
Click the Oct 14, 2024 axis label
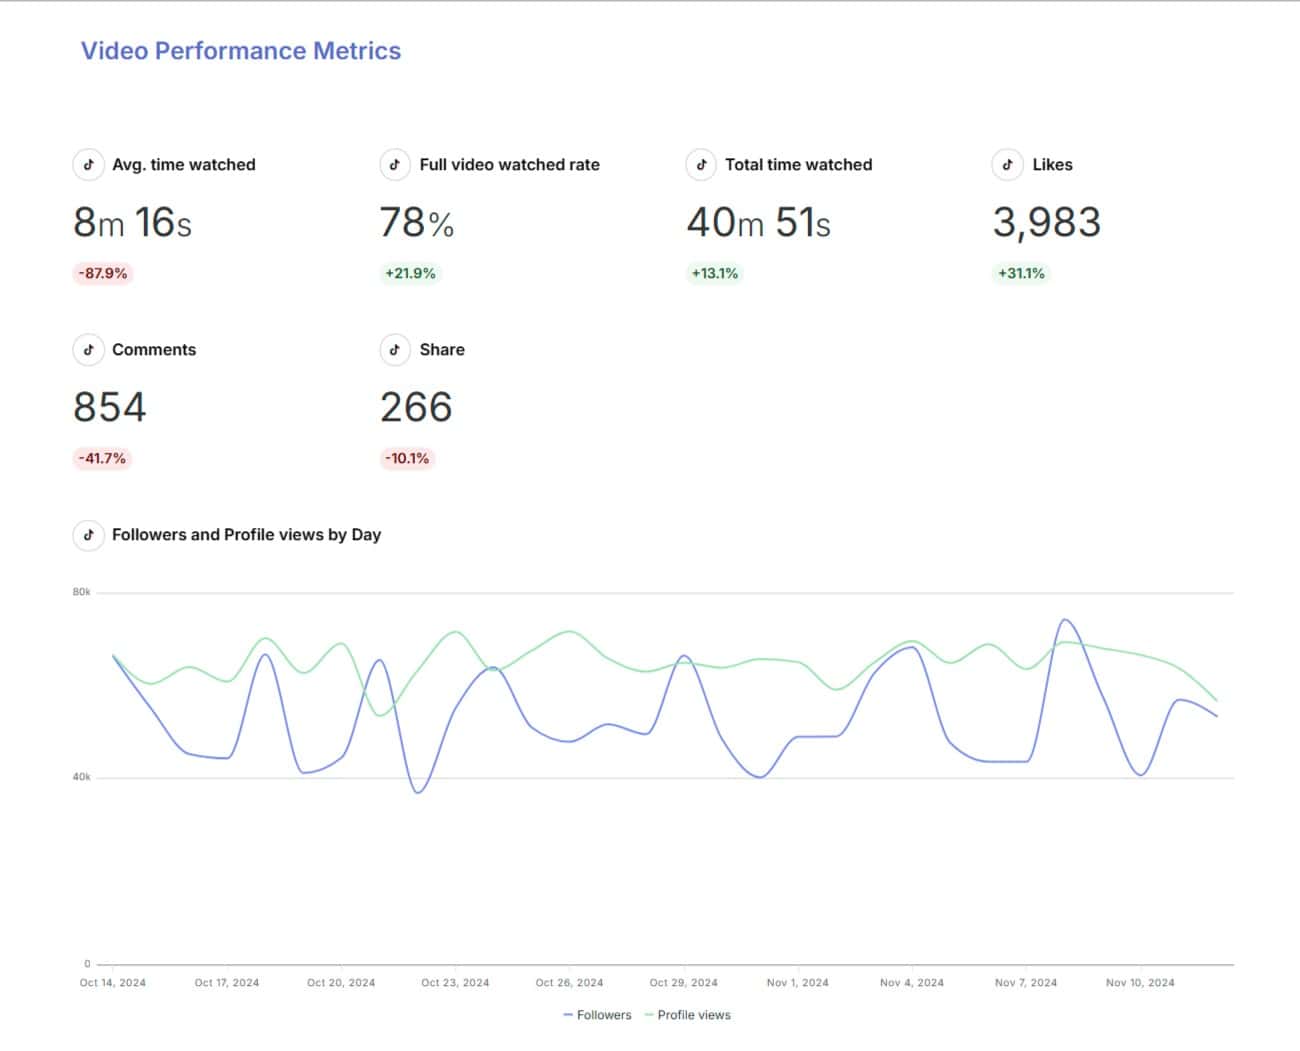click(x=113, y=982)
